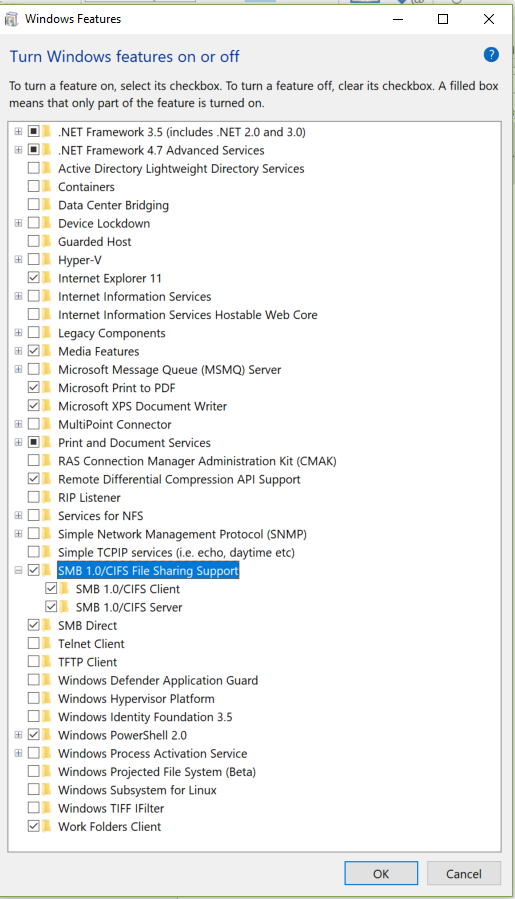Check the Hyper-V feature checkbox

(x=33, y=260)
